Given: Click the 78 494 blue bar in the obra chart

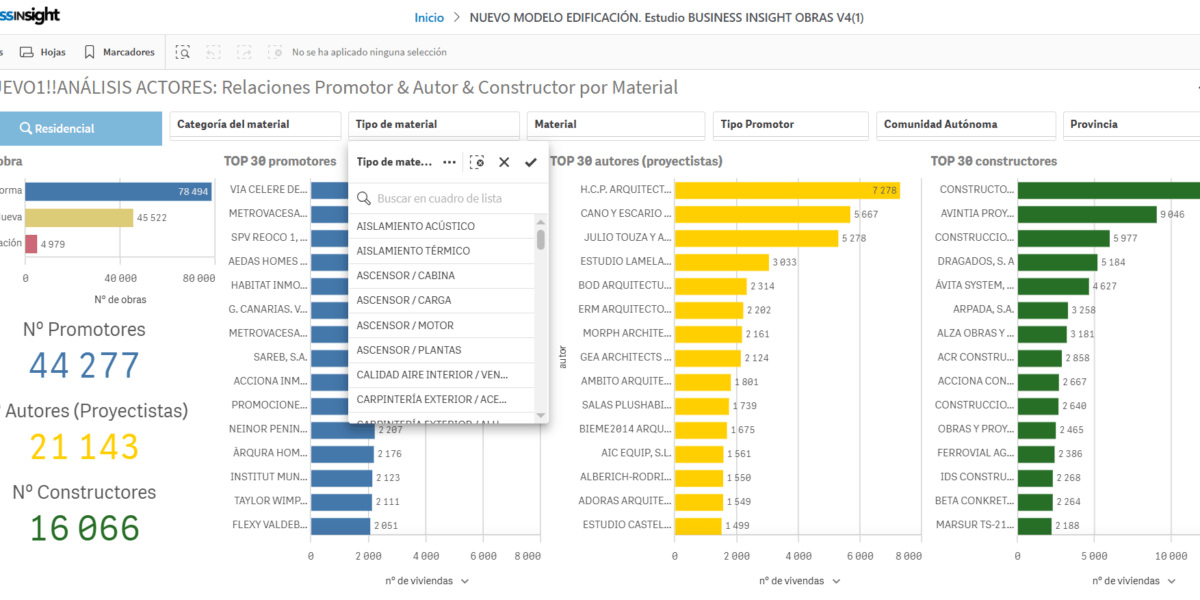Looking at the screenshot, I should (118, 192).
